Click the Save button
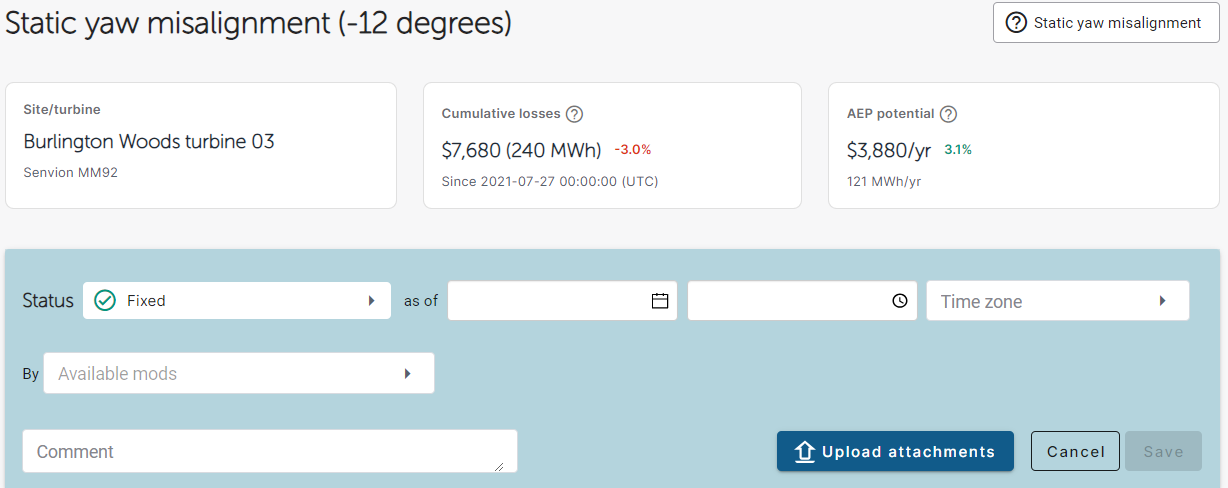 click(x=1163, y=451)
